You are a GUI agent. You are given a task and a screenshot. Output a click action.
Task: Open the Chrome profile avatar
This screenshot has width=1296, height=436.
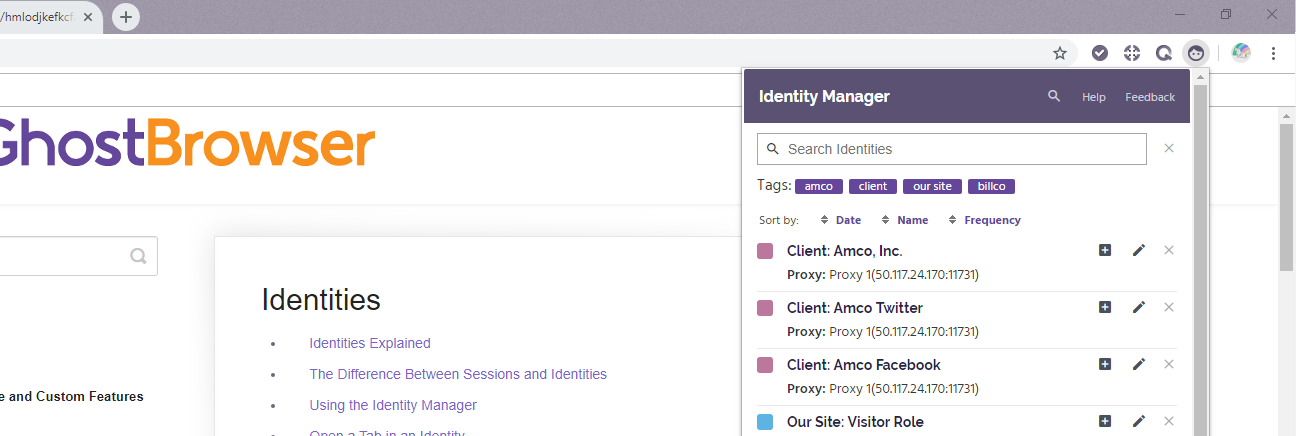pyautogui.click(x=1242, y=53)
